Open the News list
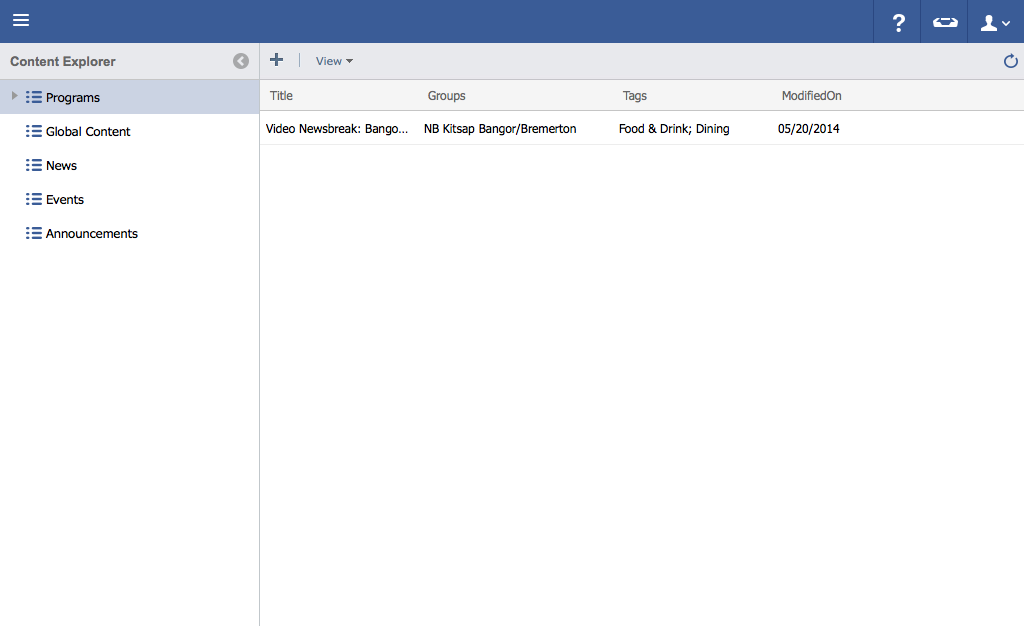Viewport: 1024px width, 626px height. 61,166
